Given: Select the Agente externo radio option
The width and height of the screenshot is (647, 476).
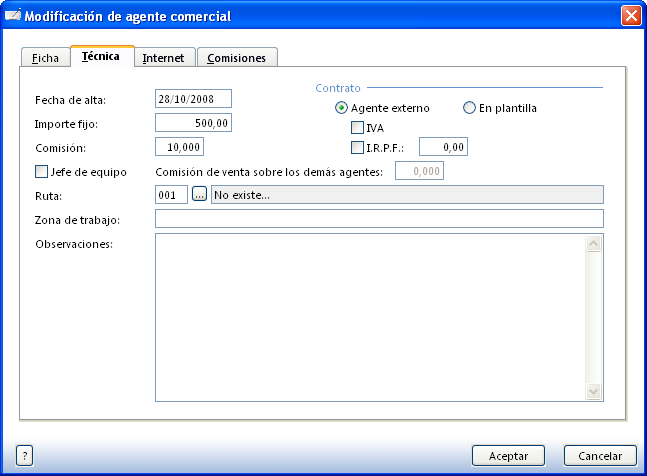Looking at the screenshot, I should tap(342, 108).
